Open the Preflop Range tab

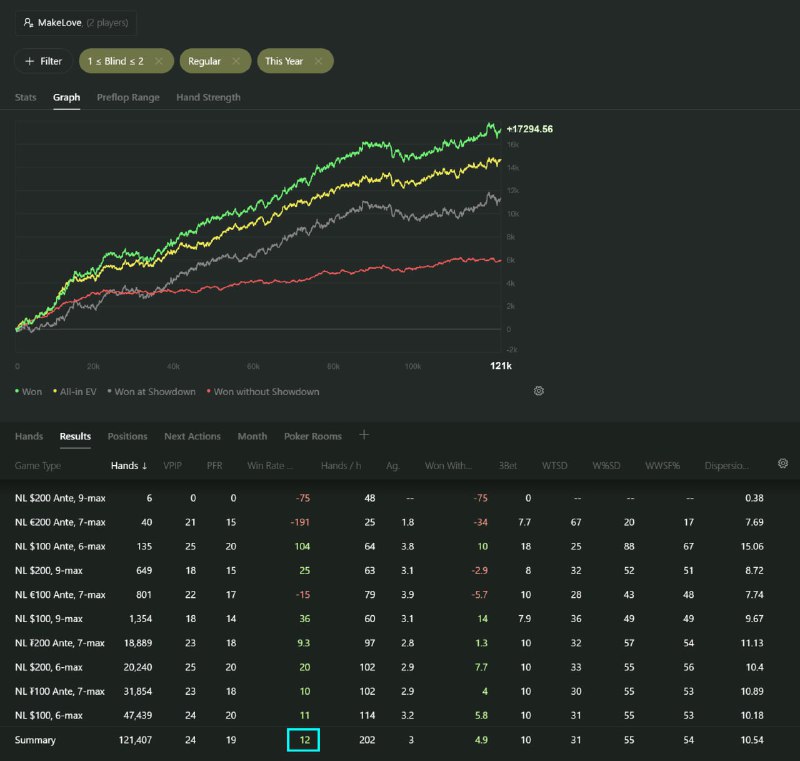[128, 97]
